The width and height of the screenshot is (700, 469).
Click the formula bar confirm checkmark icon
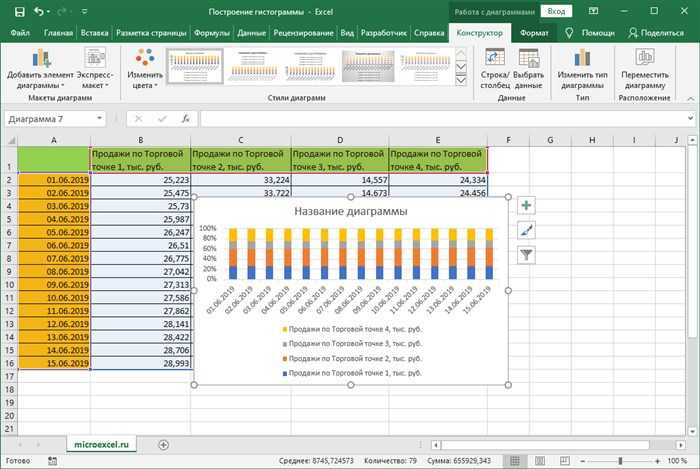coord(162,119)
